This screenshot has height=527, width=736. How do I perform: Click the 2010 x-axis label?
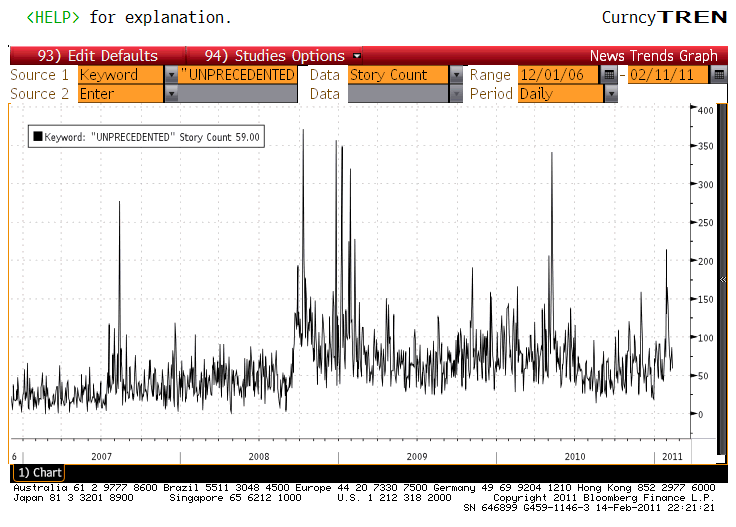pos(575,456)
